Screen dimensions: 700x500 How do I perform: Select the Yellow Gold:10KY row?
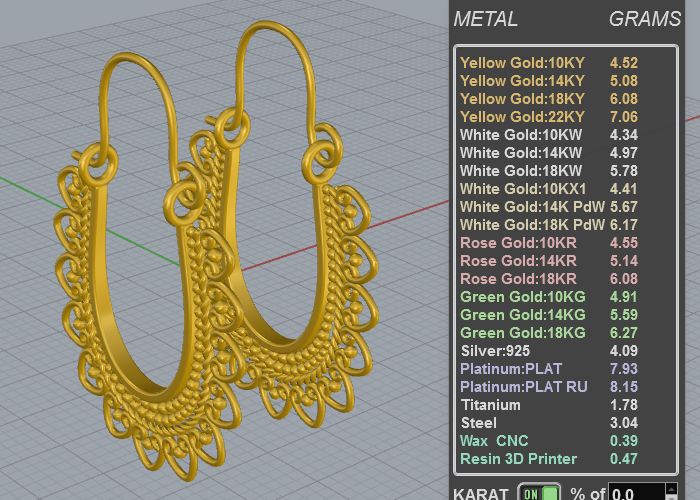point(549,63)
